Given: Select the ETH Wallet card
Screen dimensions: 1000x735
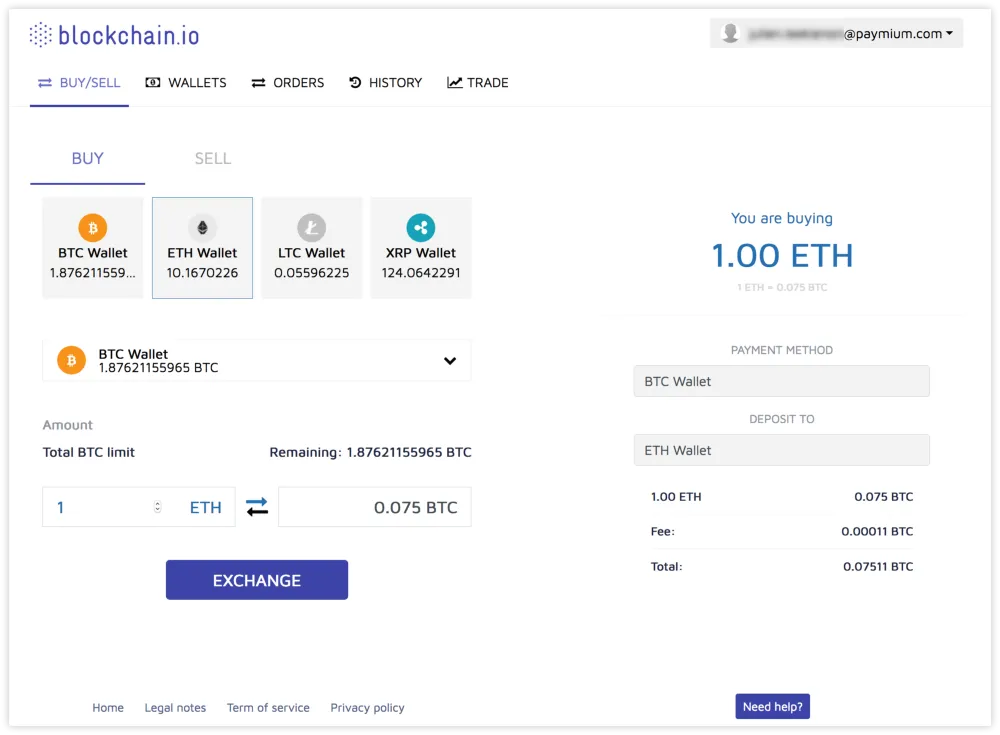Looking at the screenshot, I should 202,248.
